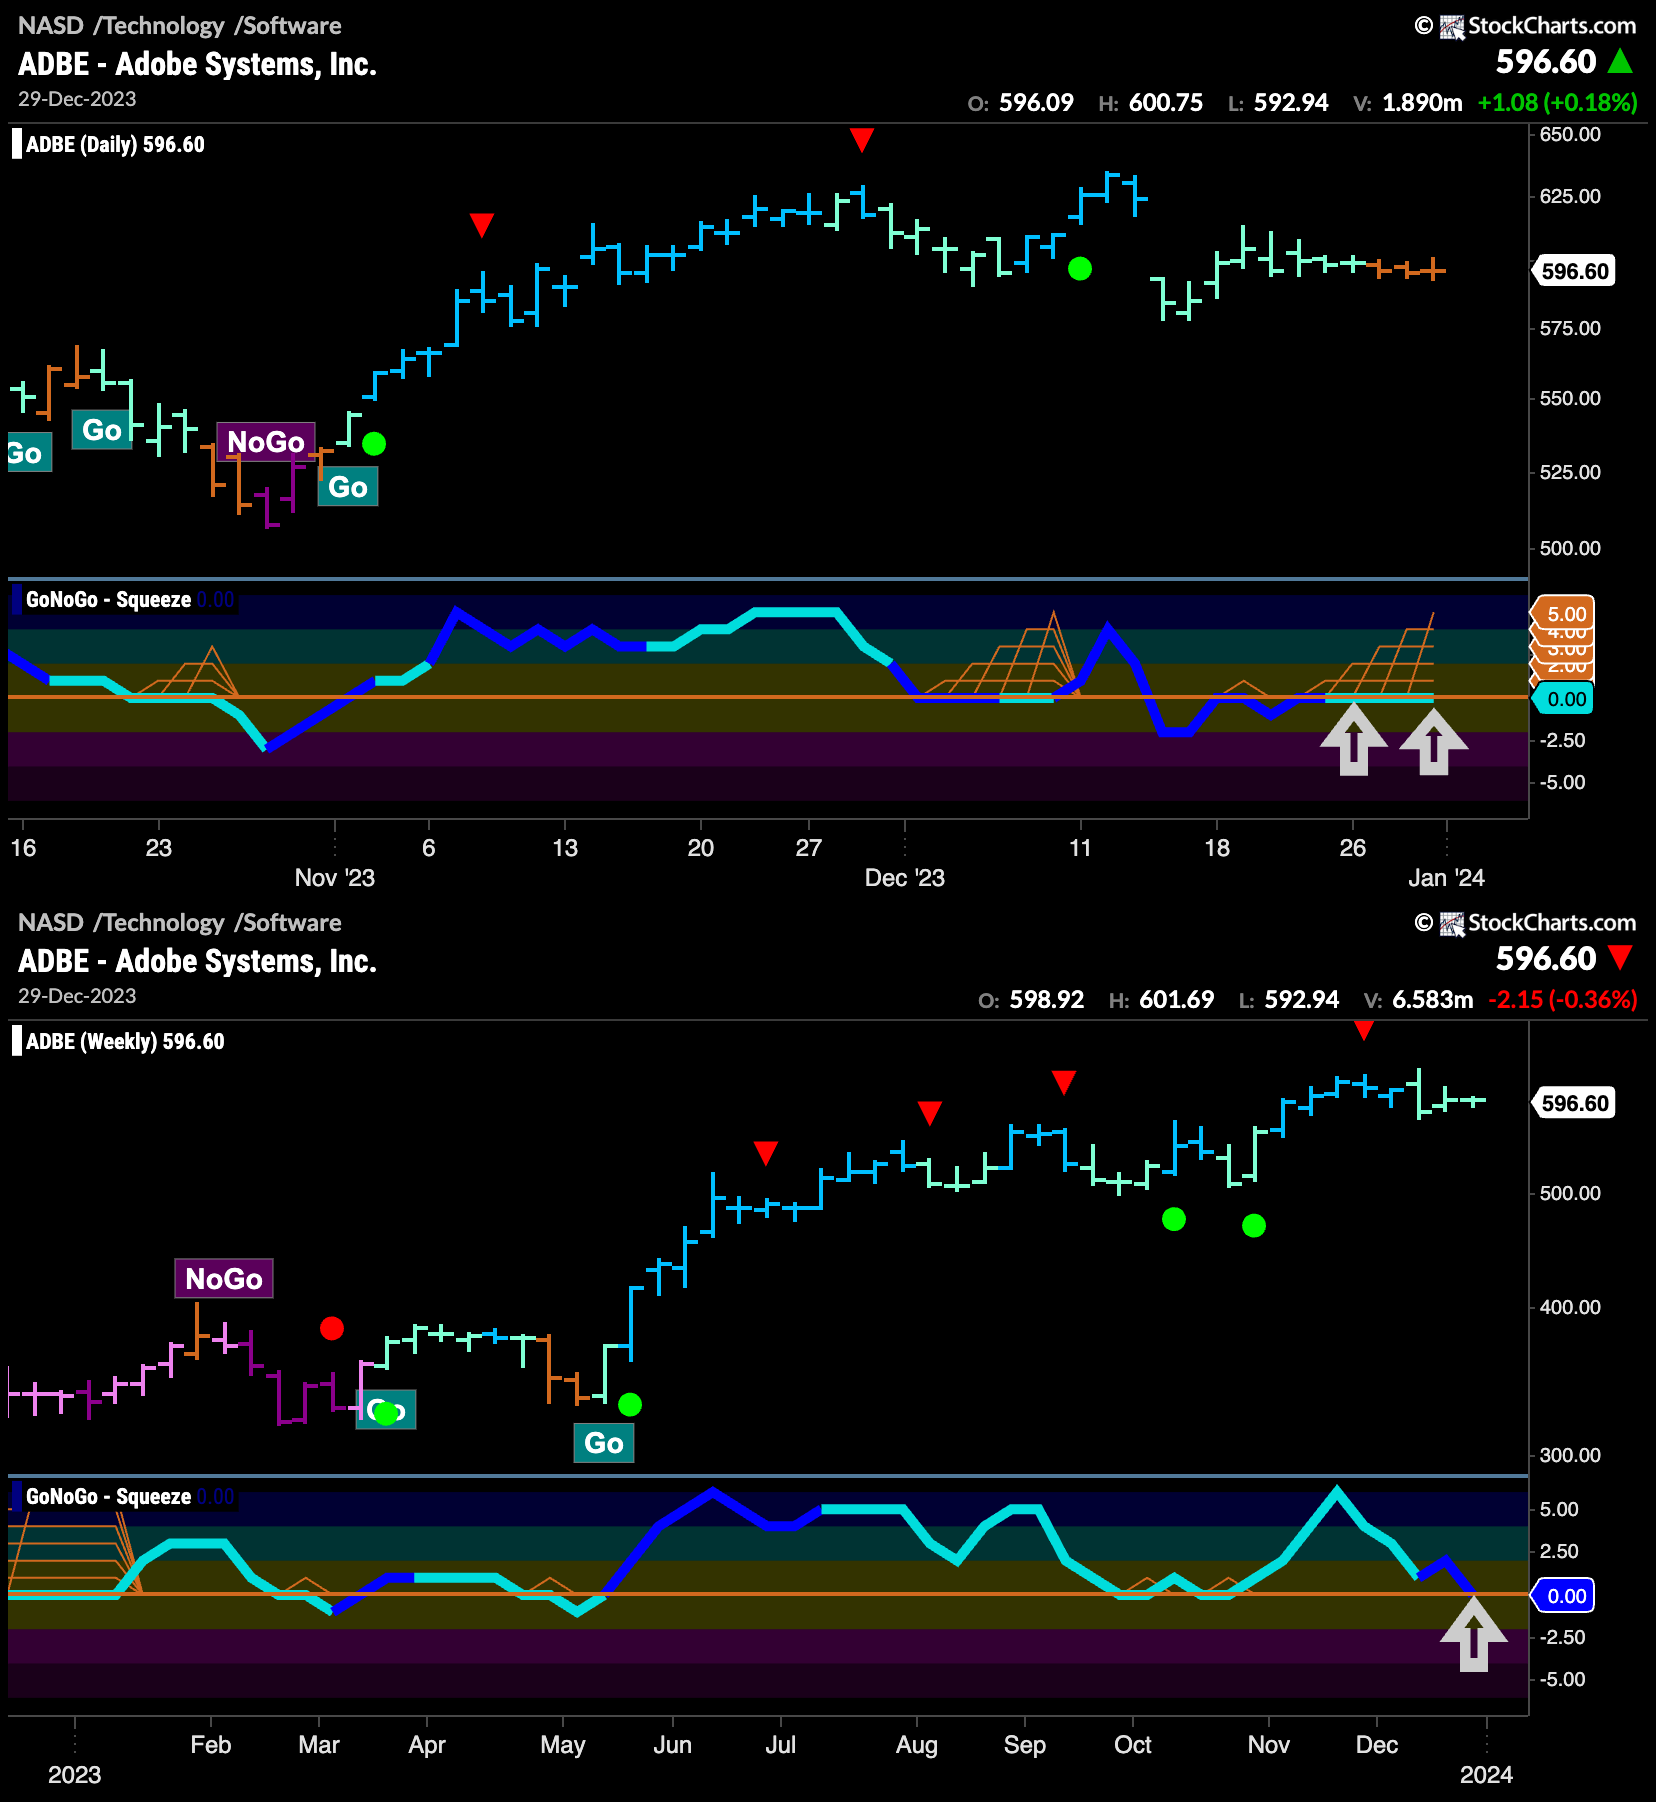Click the daily open value 596.09

(1036, 103)
